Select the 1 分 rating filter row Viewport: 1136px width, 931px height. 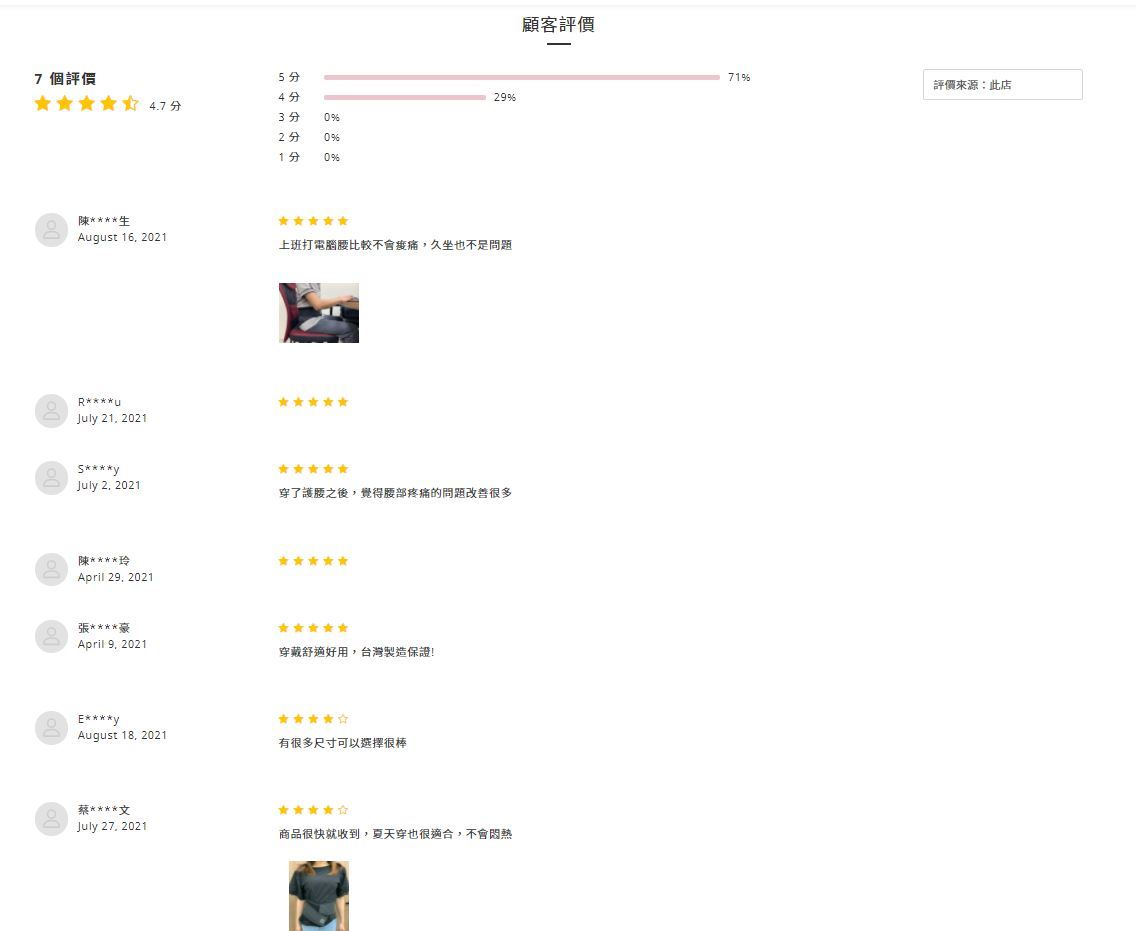pos(309,157)
